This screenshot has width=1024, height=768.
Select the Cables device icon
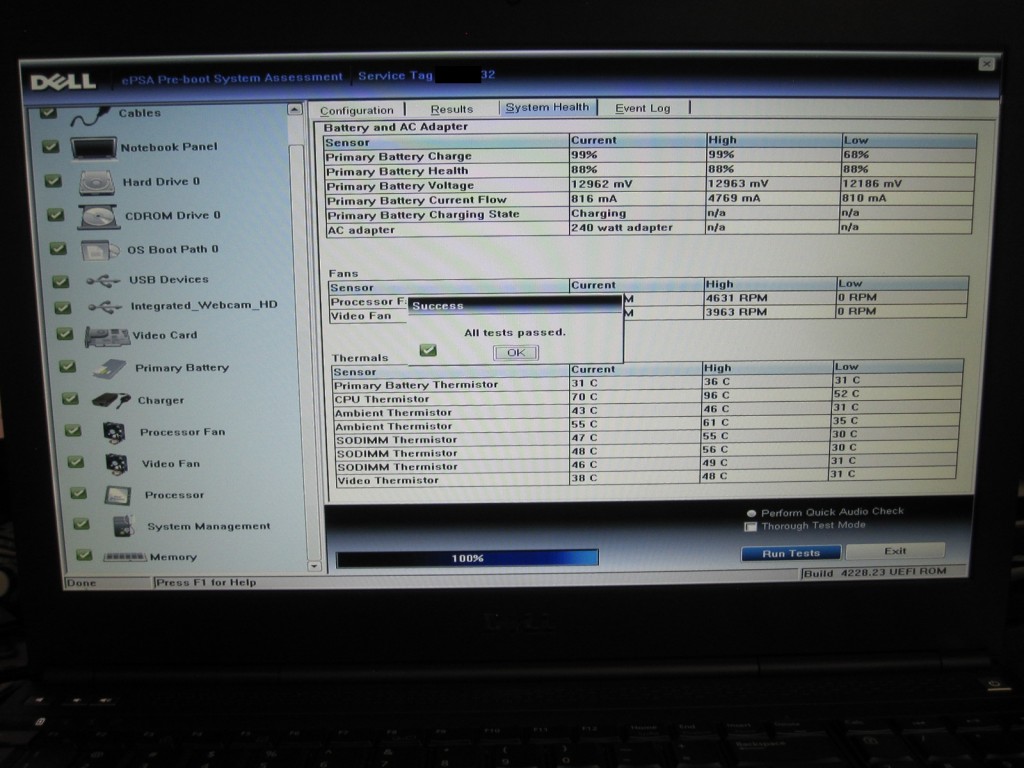click(x=90, y=116)
